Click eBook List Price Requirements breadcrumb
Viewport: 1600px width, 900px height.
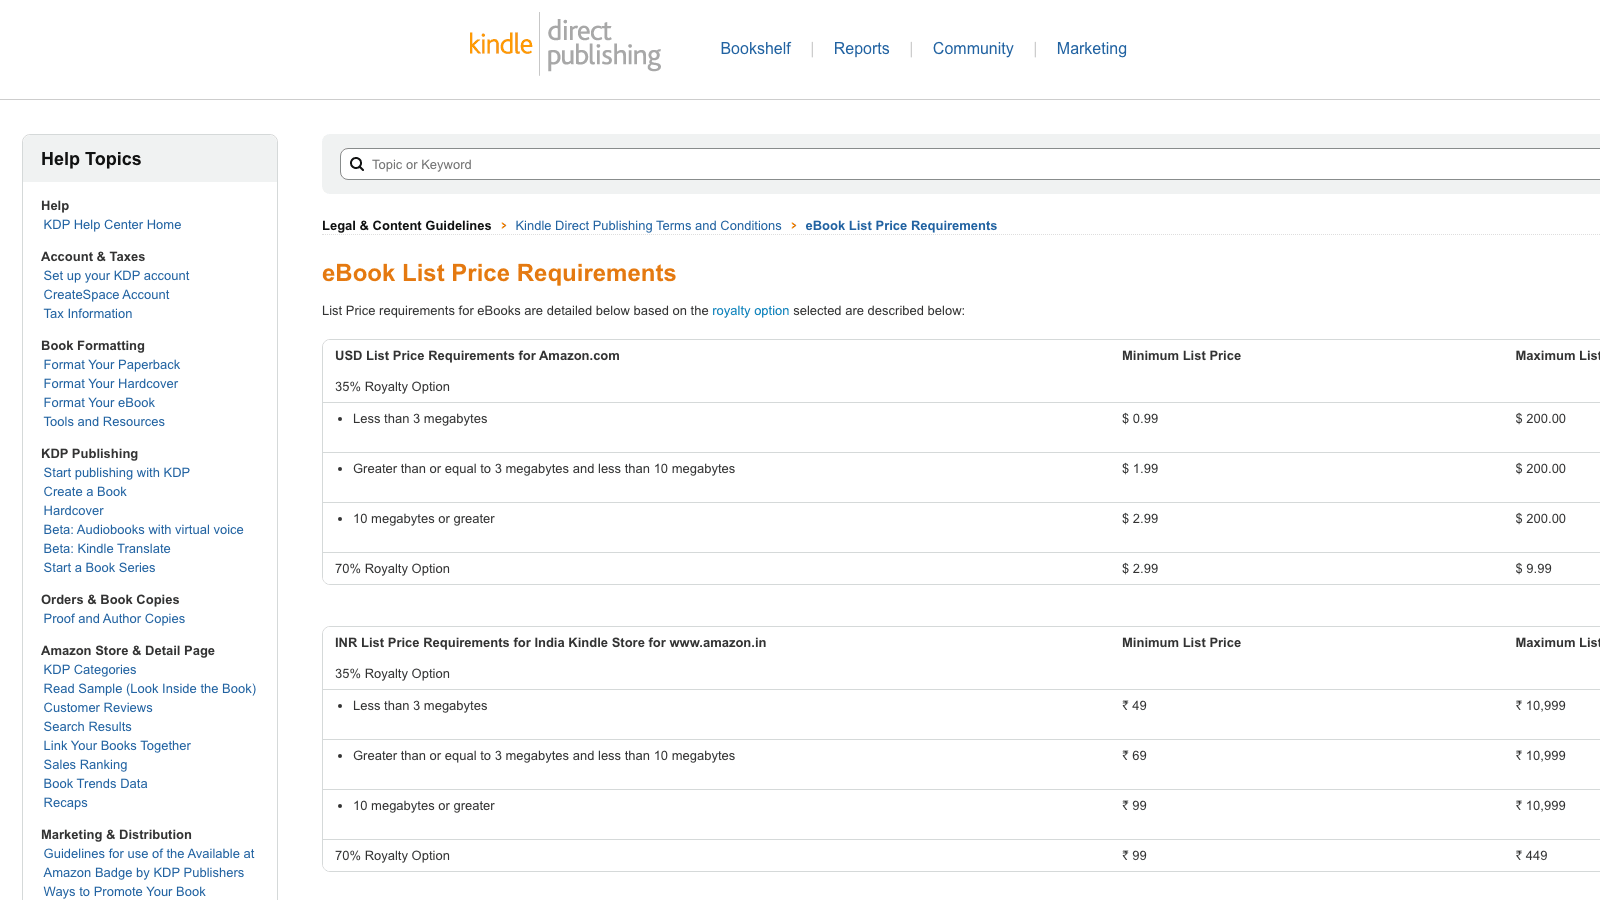coord(901,226)
